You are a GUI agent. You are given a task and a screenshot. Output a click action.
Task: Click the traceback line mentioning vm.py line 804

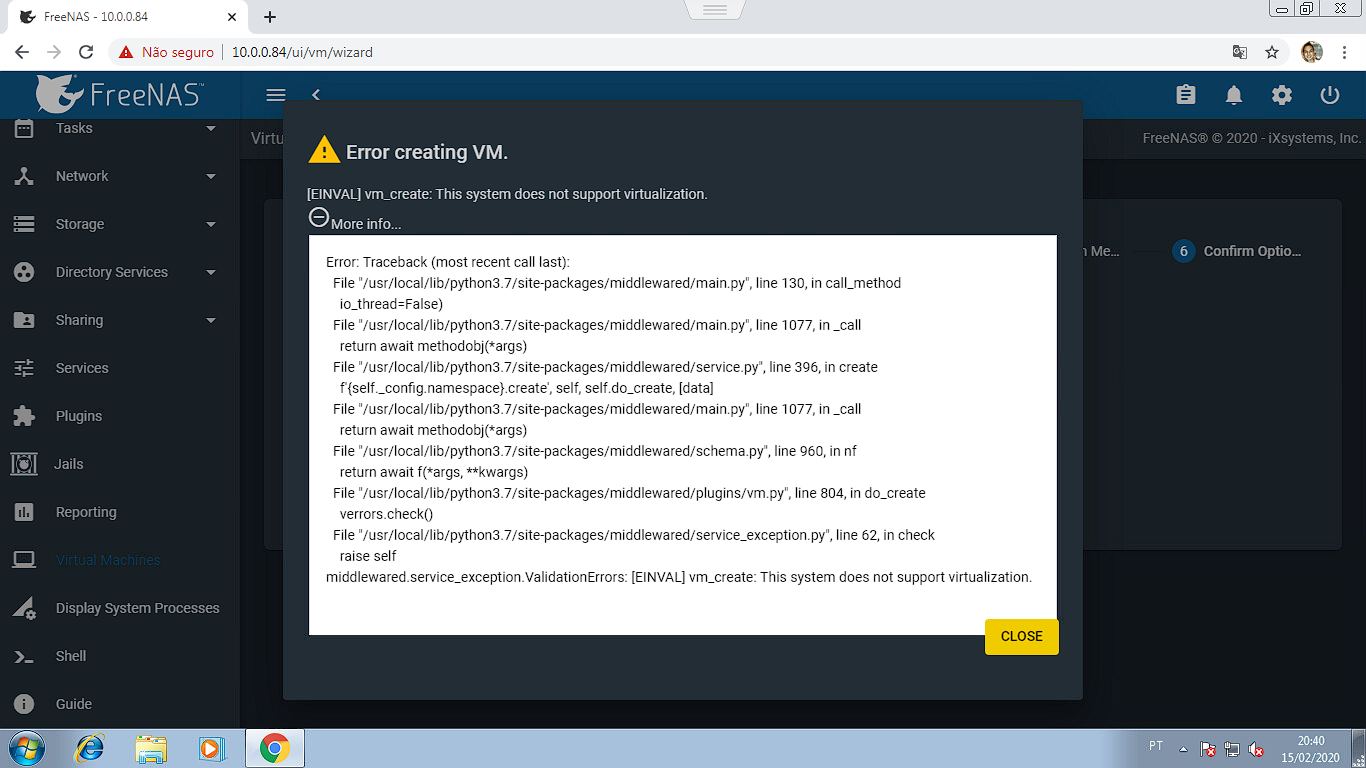pos(629,493)
